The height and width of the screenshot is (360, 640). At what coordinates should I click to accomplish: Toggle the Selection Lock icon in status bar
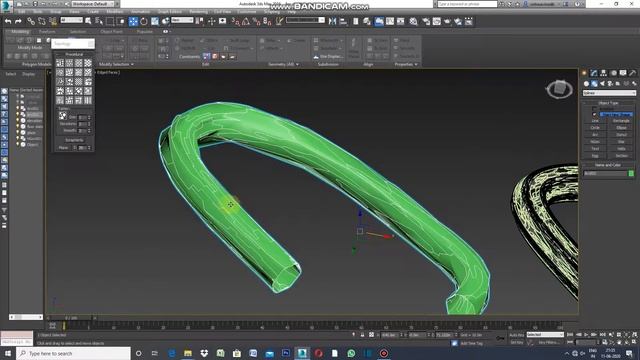[362, 335]
